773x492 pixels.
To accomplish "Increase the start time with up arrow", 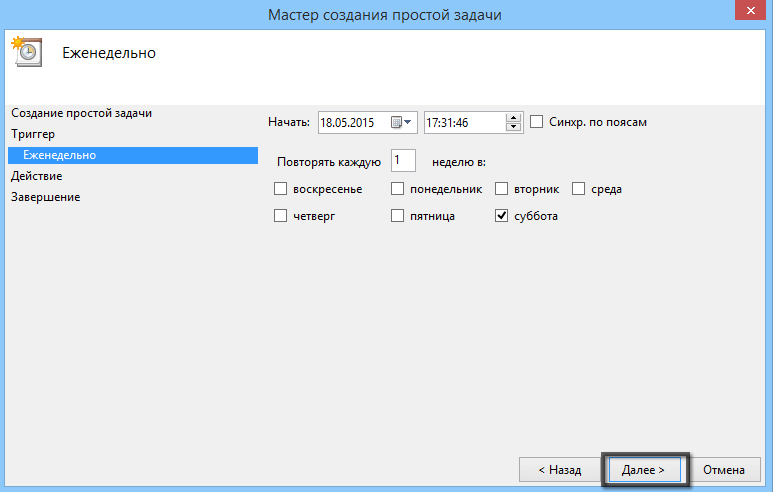I will point(513,118).
